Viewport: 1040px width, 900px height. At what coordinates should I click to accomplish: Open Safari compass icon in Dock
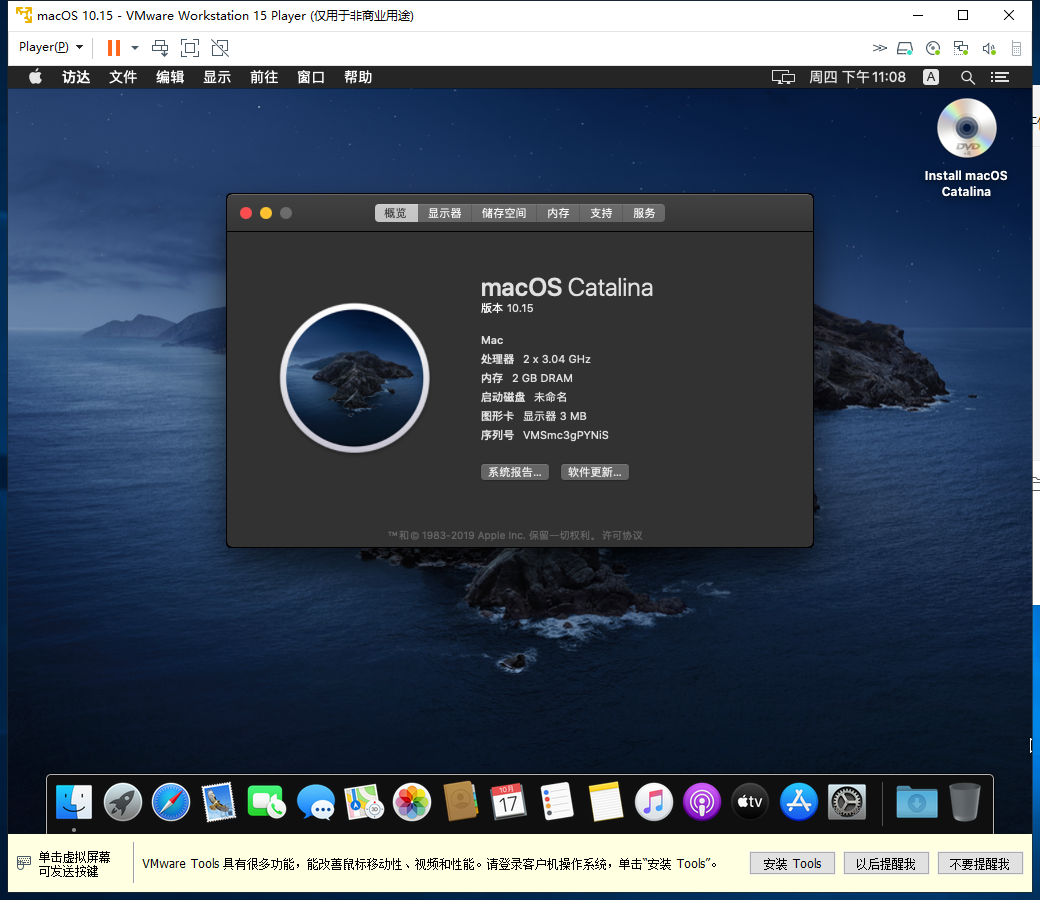coord(171,802)
